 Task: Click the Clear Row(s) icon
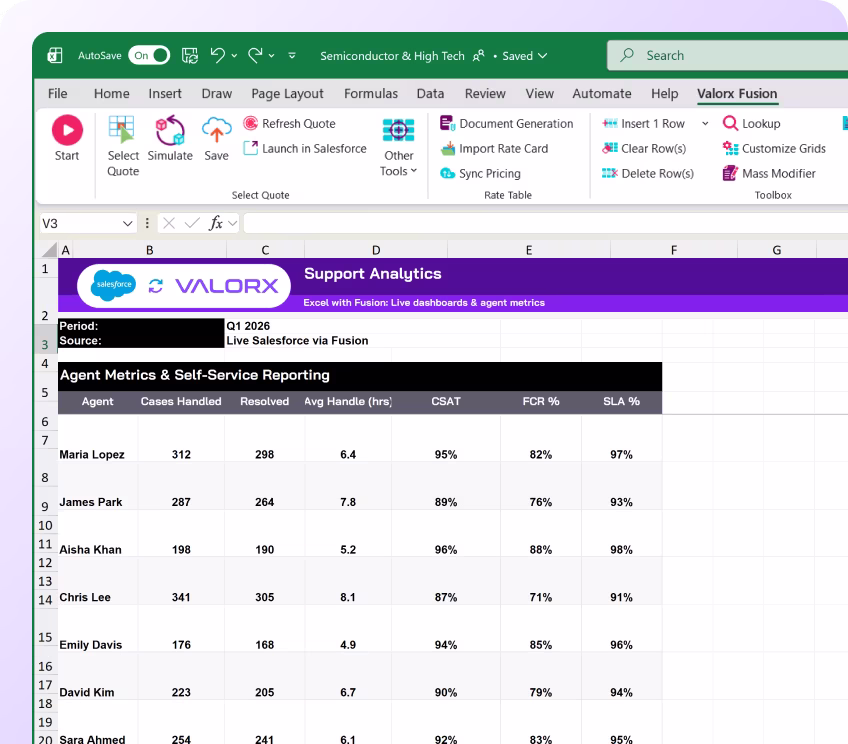(610, 148)
